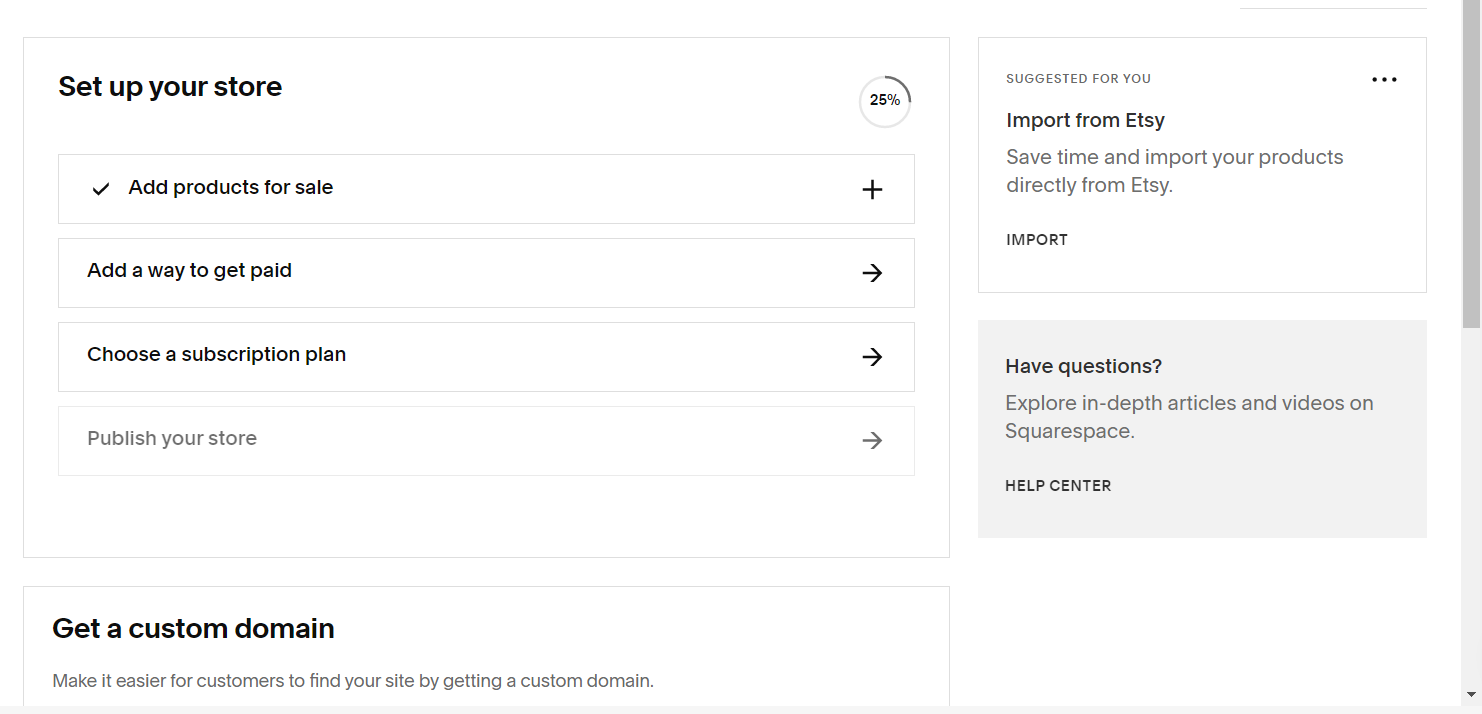The image size is (1482, 714).
Task: Click the SUGGESTED FOR YOU label
Action: (x=1078, y=79)
